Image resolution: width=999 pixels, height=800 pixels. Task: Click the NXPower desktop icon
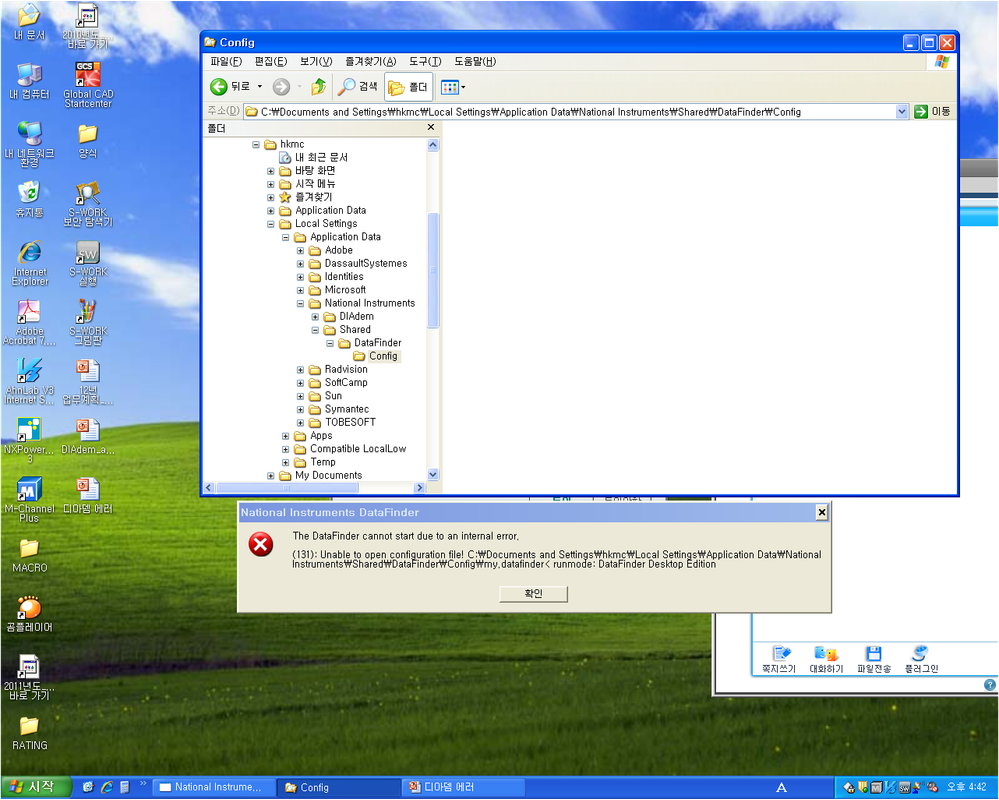point(29,441)
